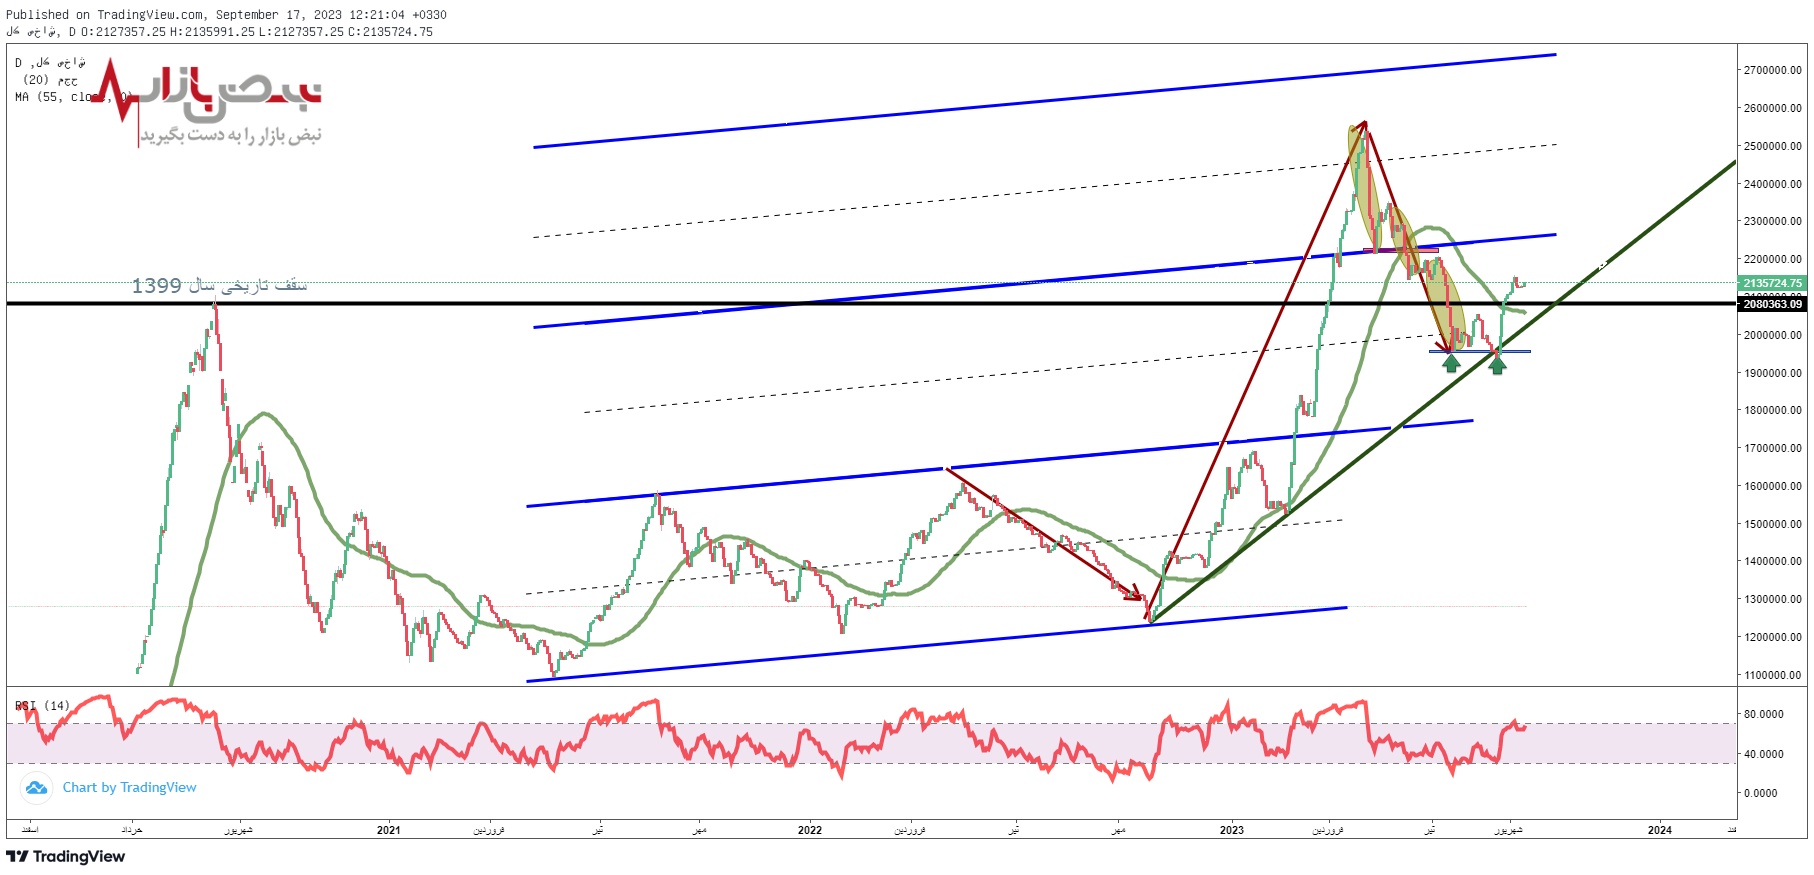Click the RSI (14) indicator label

coord(42,706)
